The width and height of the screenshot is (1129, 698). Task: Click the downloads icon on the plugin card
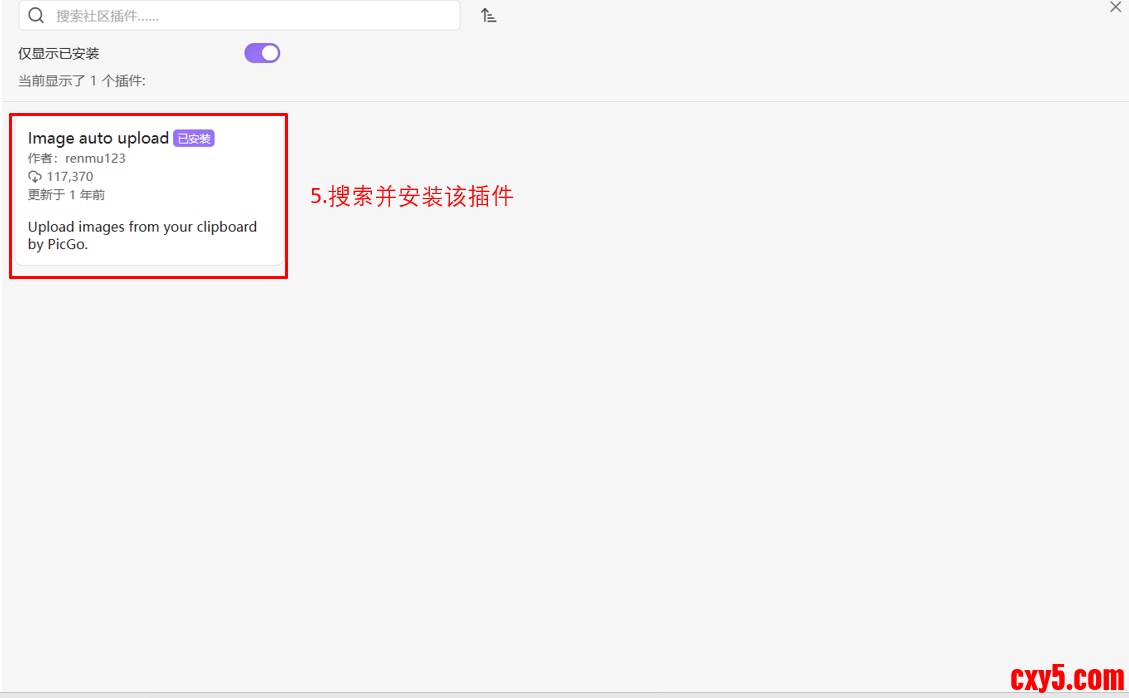click(37, 176)
